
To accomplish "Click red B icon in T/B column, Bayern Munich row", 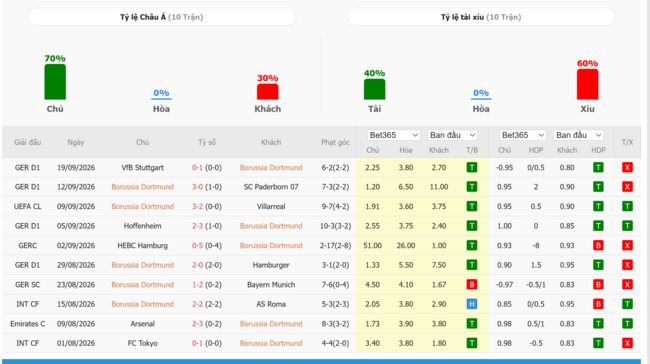I will point(472,284).
